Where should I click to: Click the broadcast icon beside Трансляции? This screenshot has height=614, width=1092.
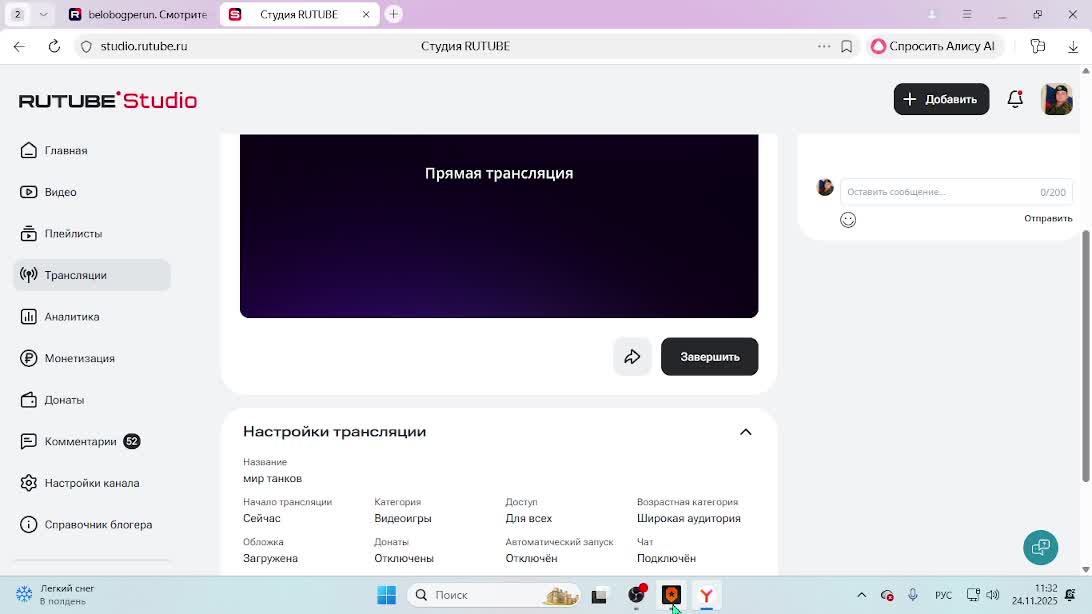29,275
